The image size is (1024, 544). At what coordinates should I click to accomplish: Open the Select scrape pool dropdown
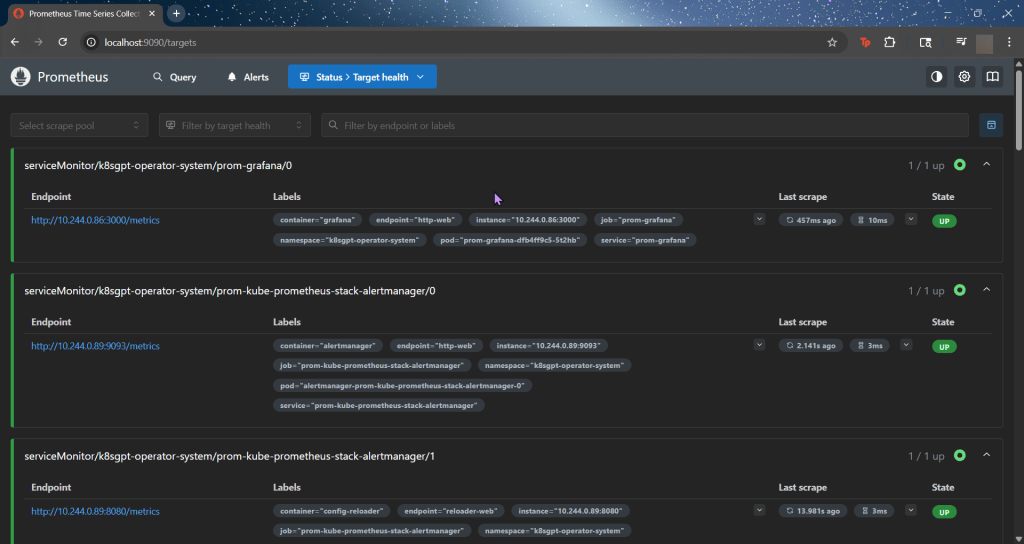click(80, 125)
